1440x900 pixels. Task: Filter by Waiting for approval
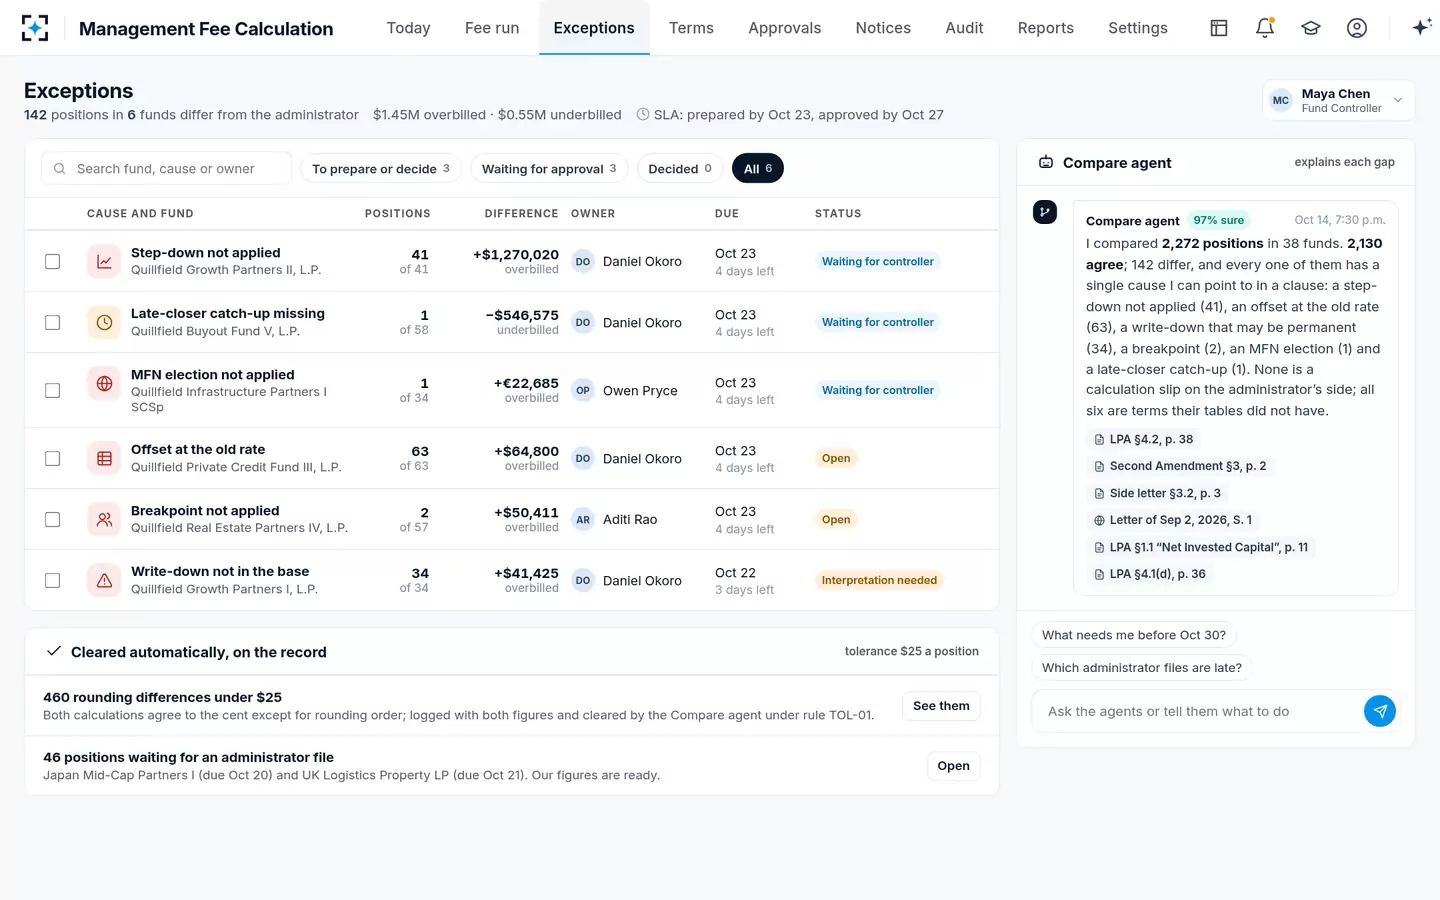(549, 169)
